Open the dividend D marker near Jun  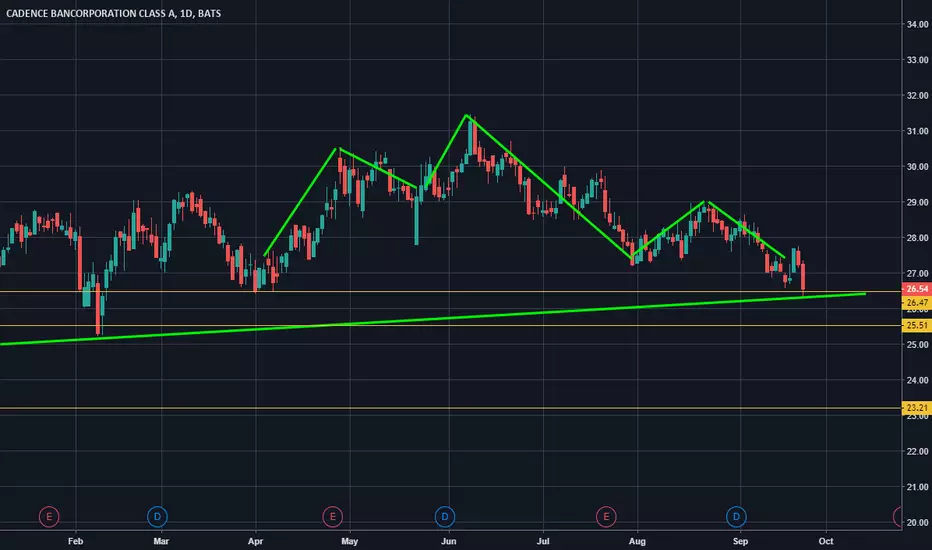click(x=445, y=517)
